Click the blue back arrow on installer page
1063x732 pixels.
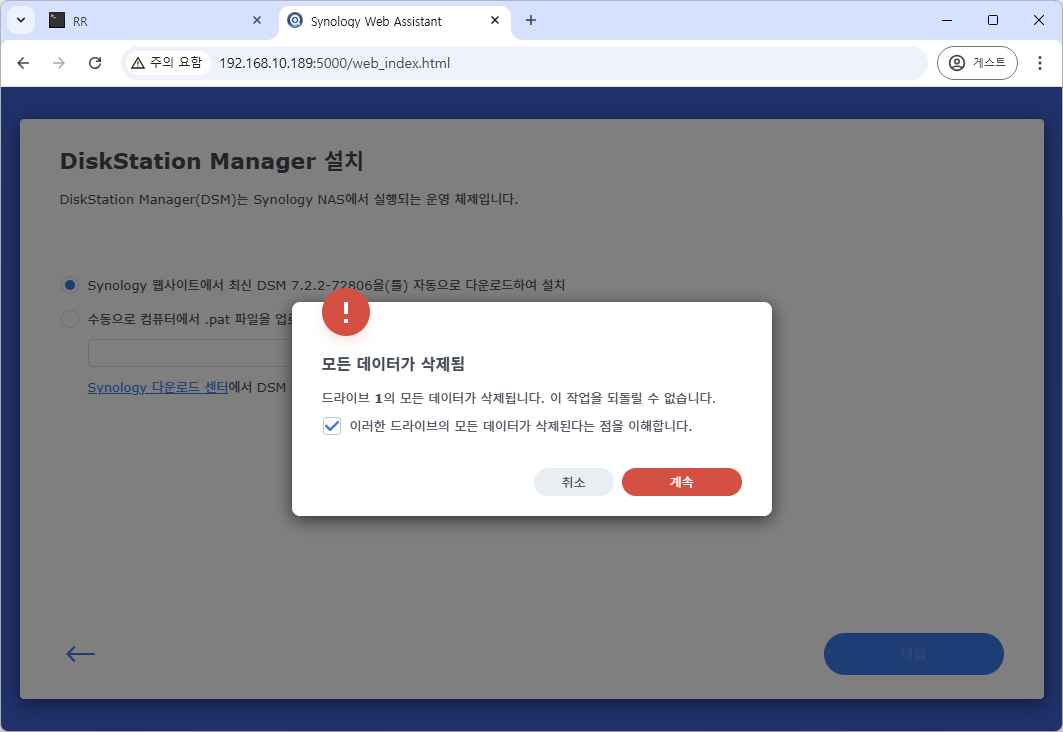click(x=80, y=653)
